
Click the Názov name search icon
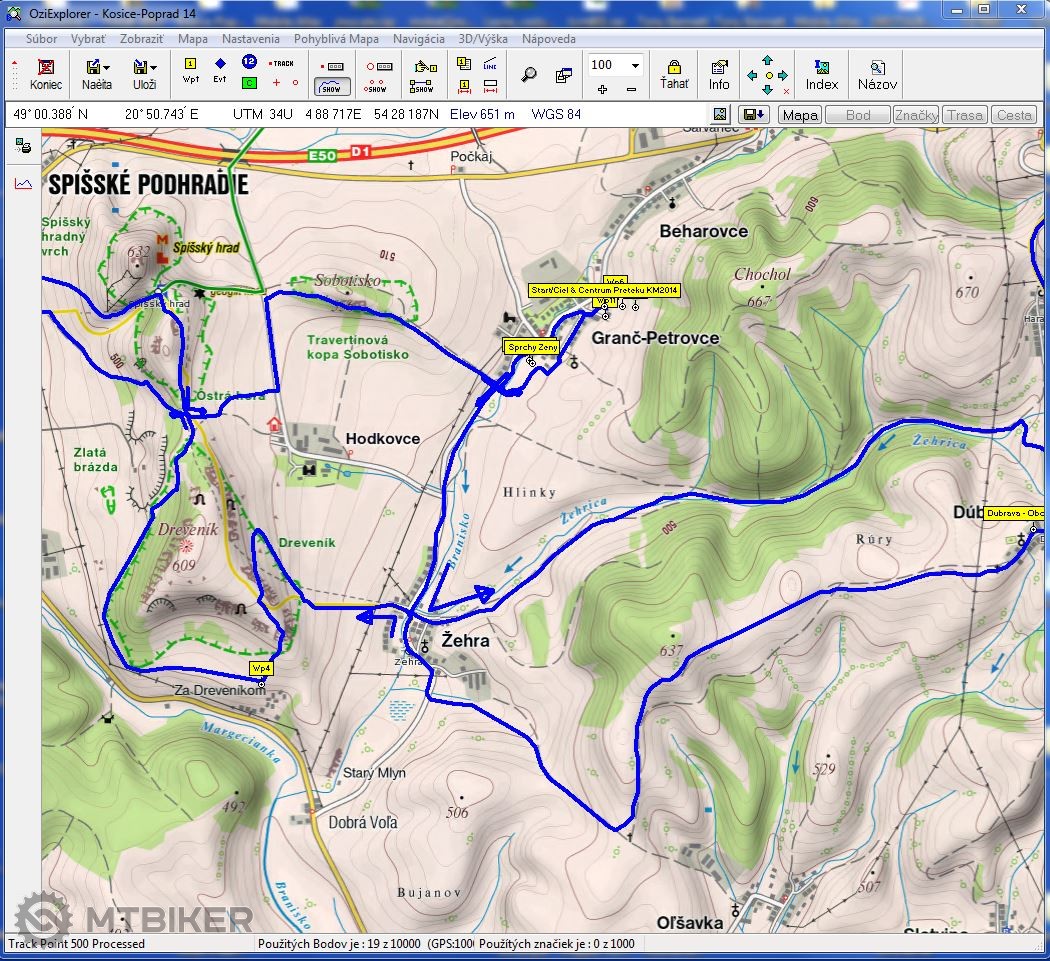877,74
